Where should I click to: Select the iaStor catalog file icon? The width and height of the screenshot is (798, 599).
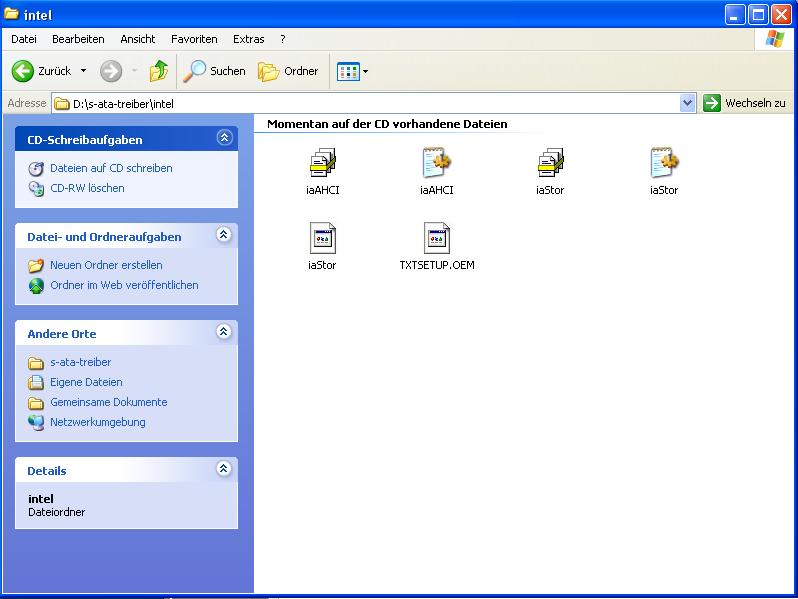(x=550, y=163)
